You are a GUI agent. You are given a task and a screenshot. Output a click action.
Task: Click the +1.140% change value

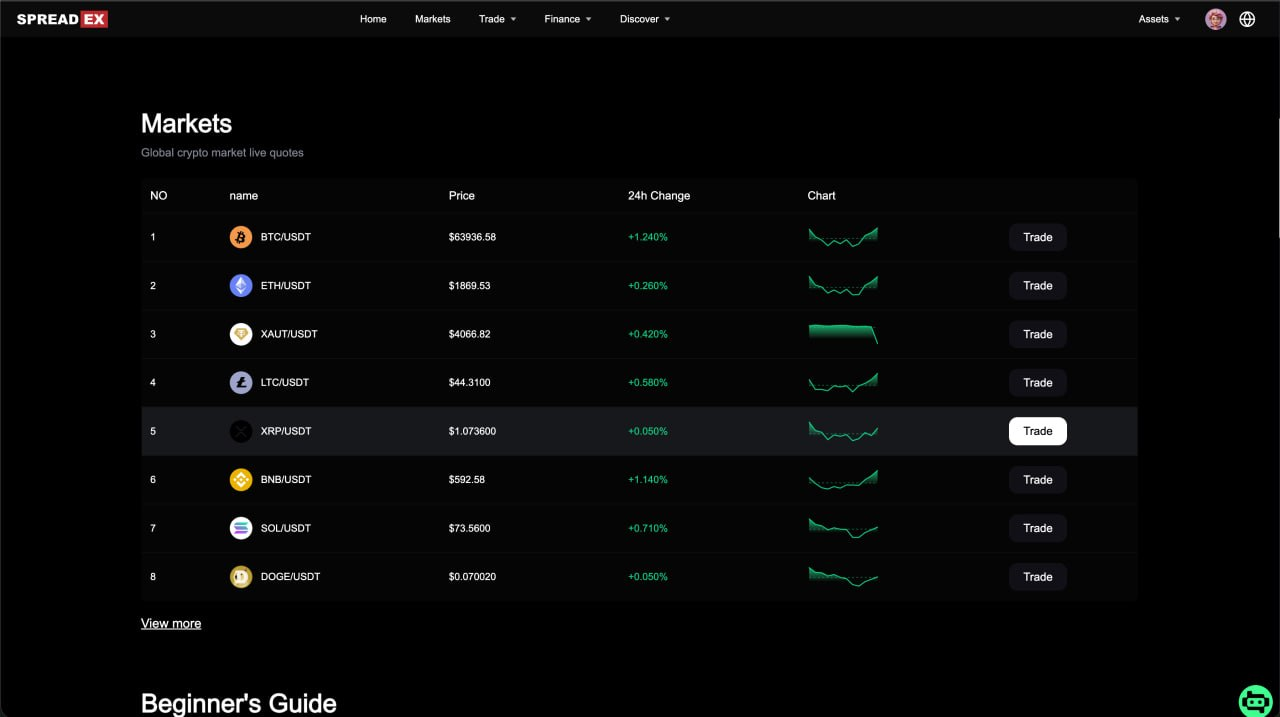point(648,480)
